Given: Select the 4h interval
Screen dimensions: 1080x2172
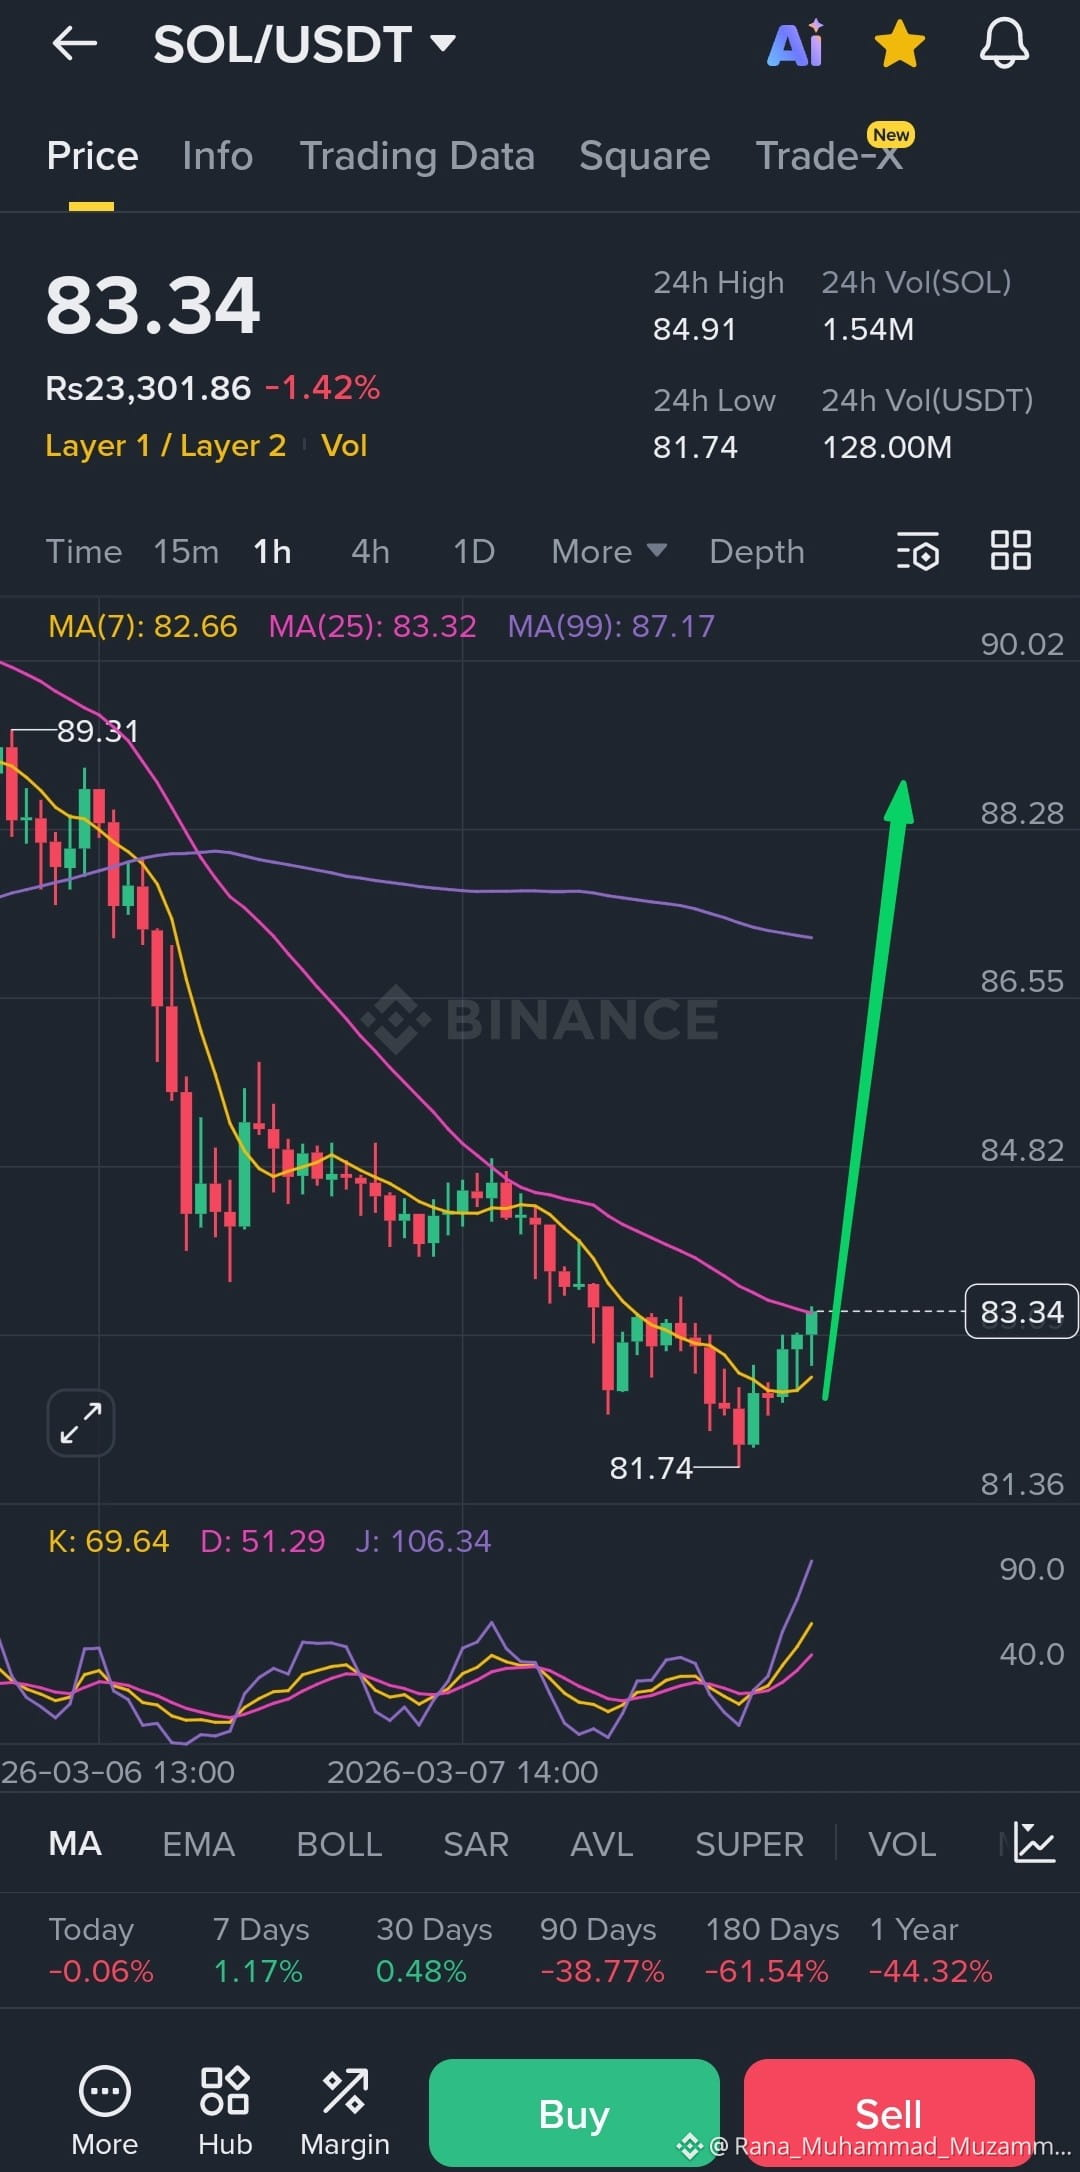Looking at the screenshot, I should pos(370,552).
